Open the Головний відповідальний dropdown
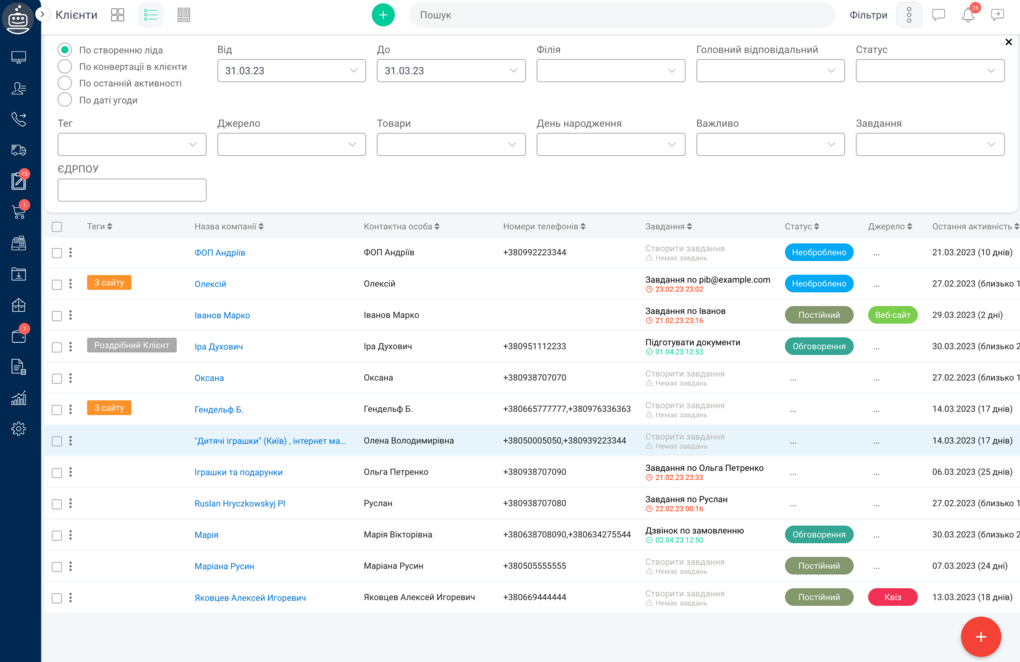 pyautogui.click(x=770, y=71)
